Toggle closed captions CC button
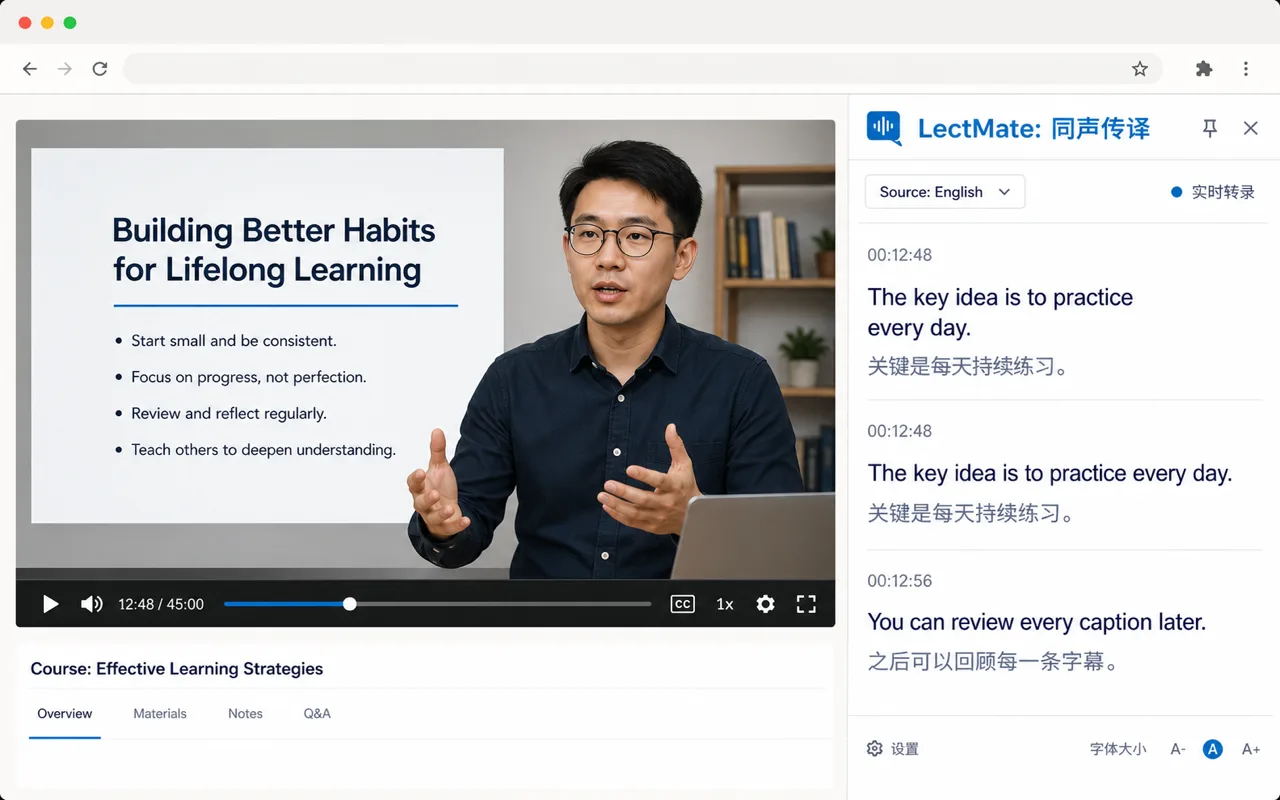 tap(682, 604)
